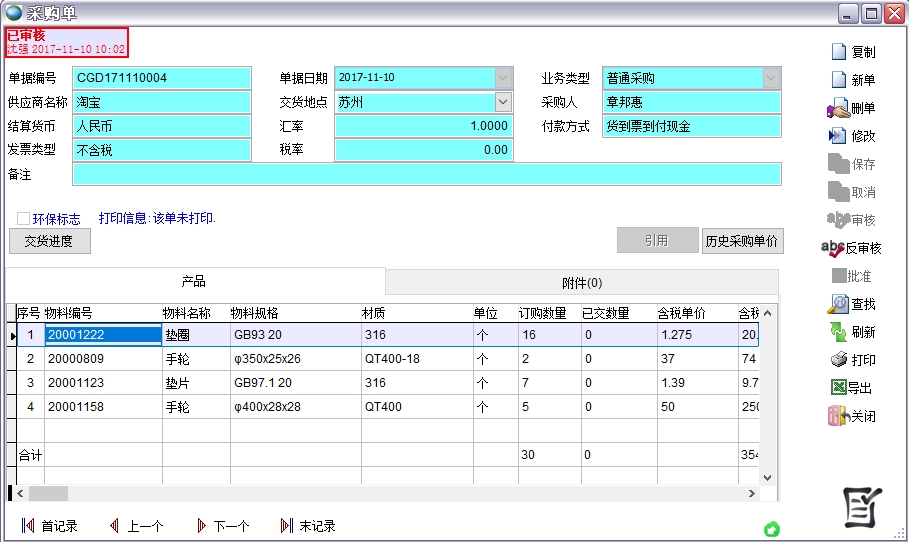Expand the 交货地点 dropdown
This screenshot has height=542, width=909.
pyautogui.click(x=502, y=102)
